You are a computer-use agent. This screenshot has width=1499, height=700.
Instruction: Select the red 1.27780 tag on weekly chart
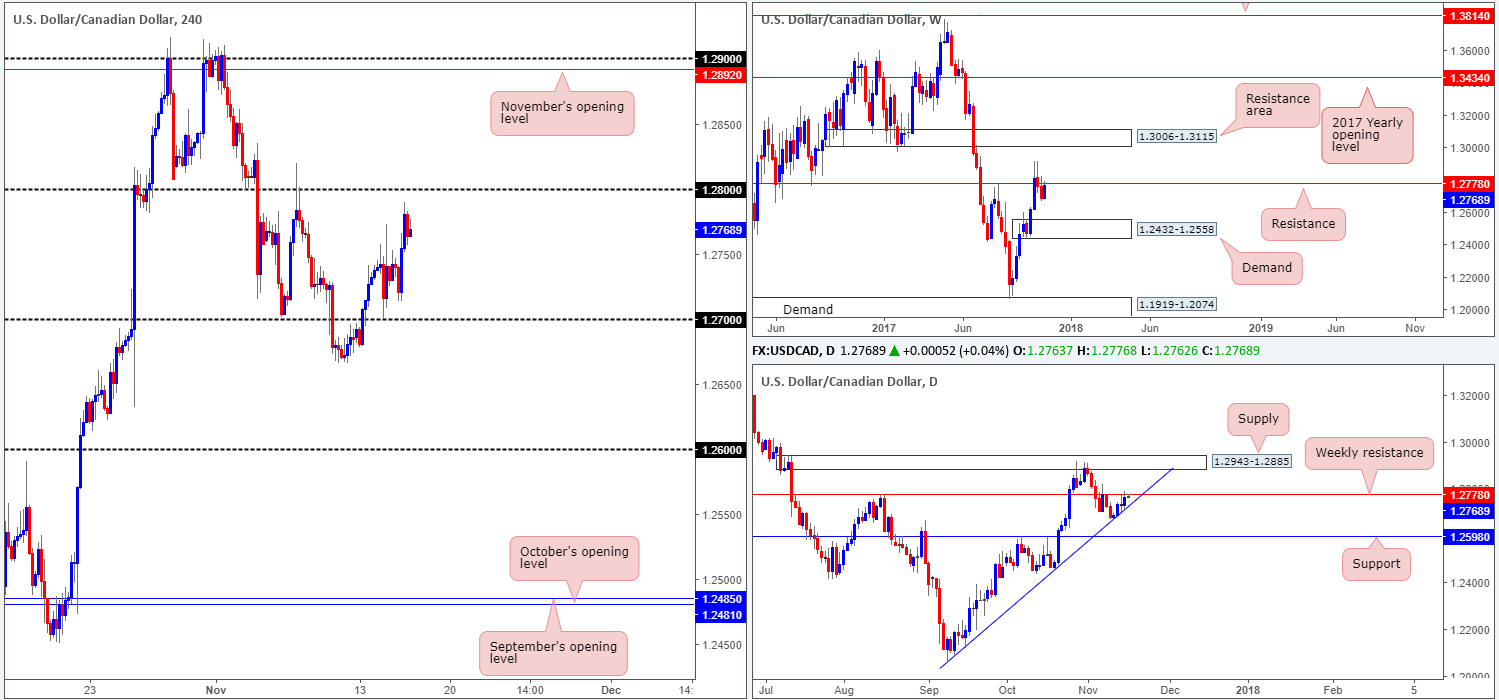[1470, 184]
